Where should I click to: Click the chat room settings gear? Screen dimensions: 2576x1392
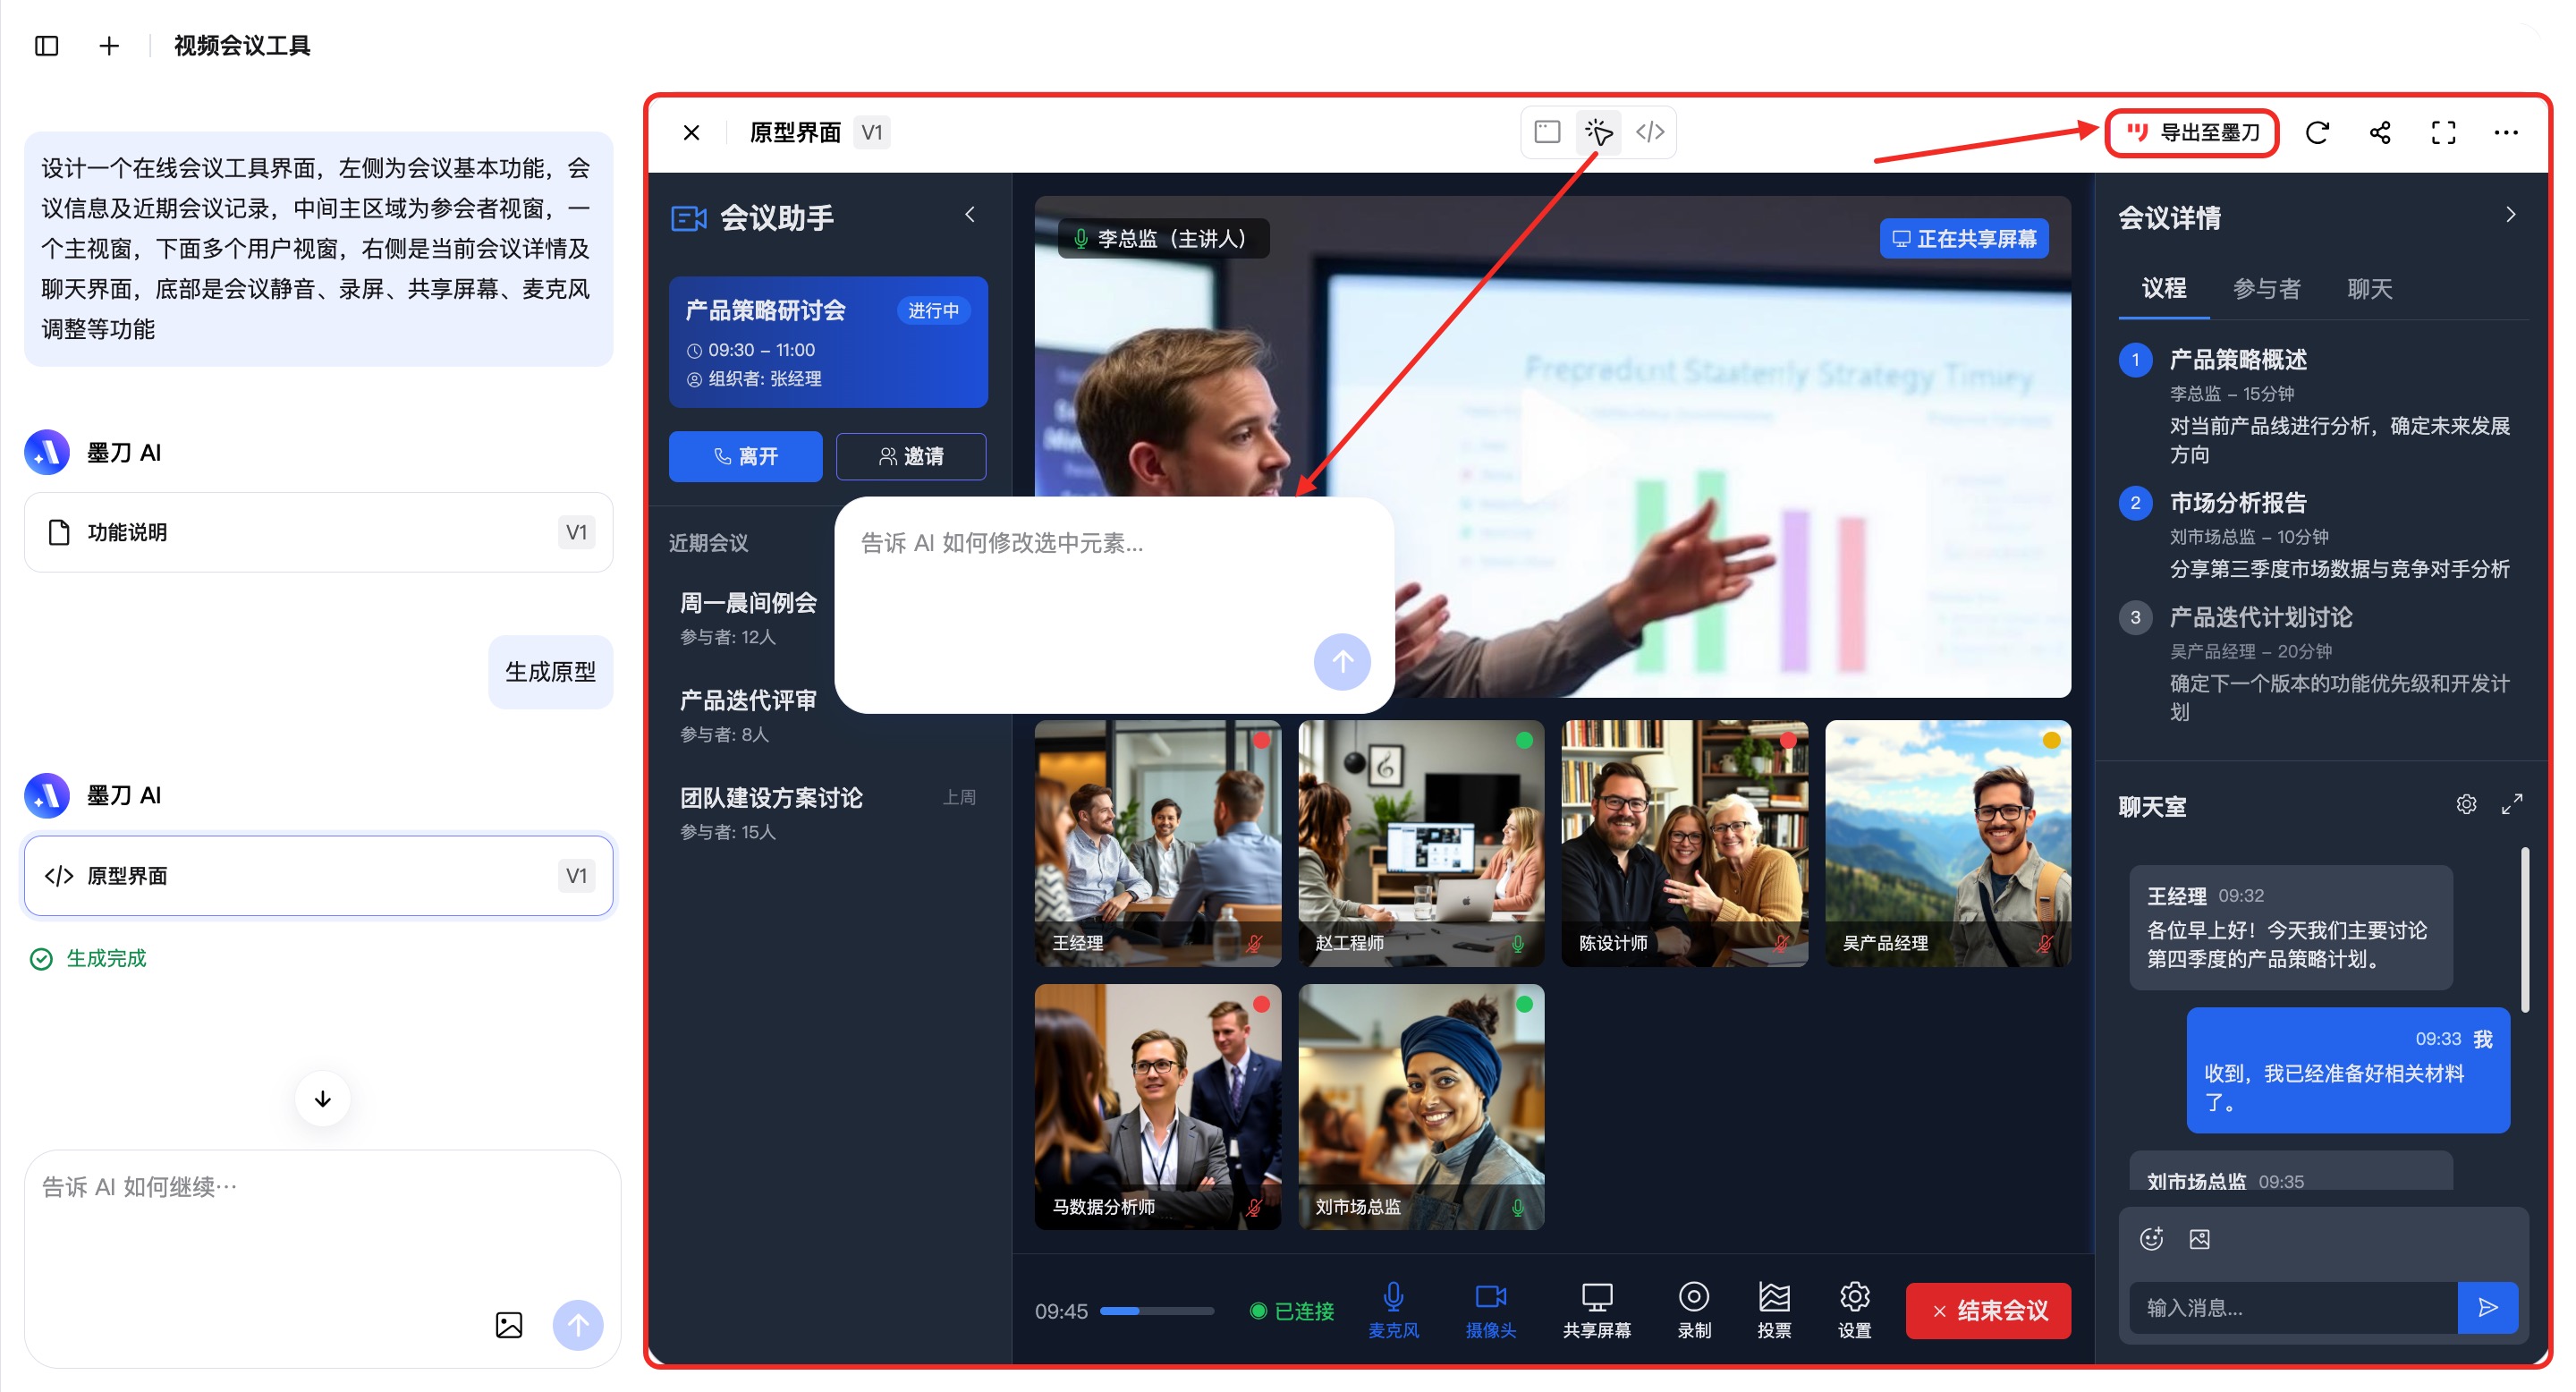pyautogui.click(x=2466, y=804)
